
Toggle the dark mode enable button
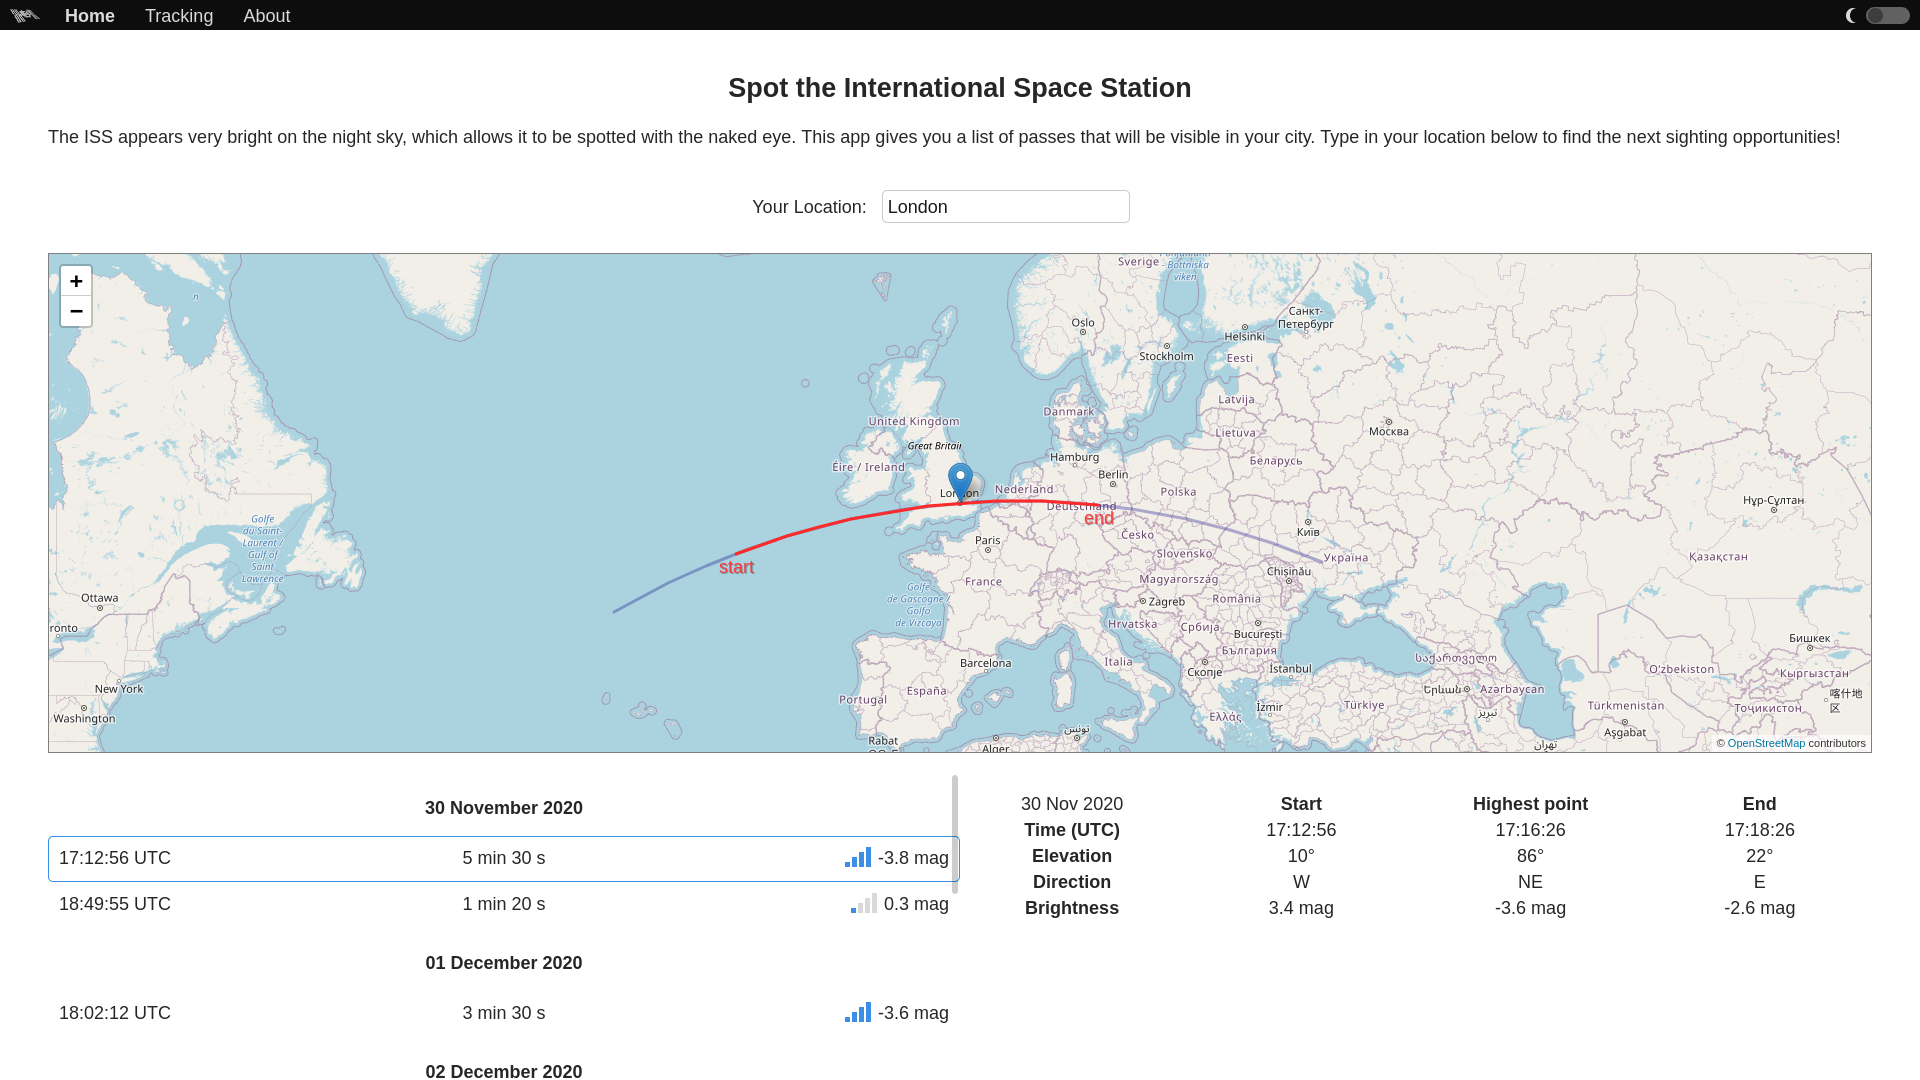[1887, 15]
